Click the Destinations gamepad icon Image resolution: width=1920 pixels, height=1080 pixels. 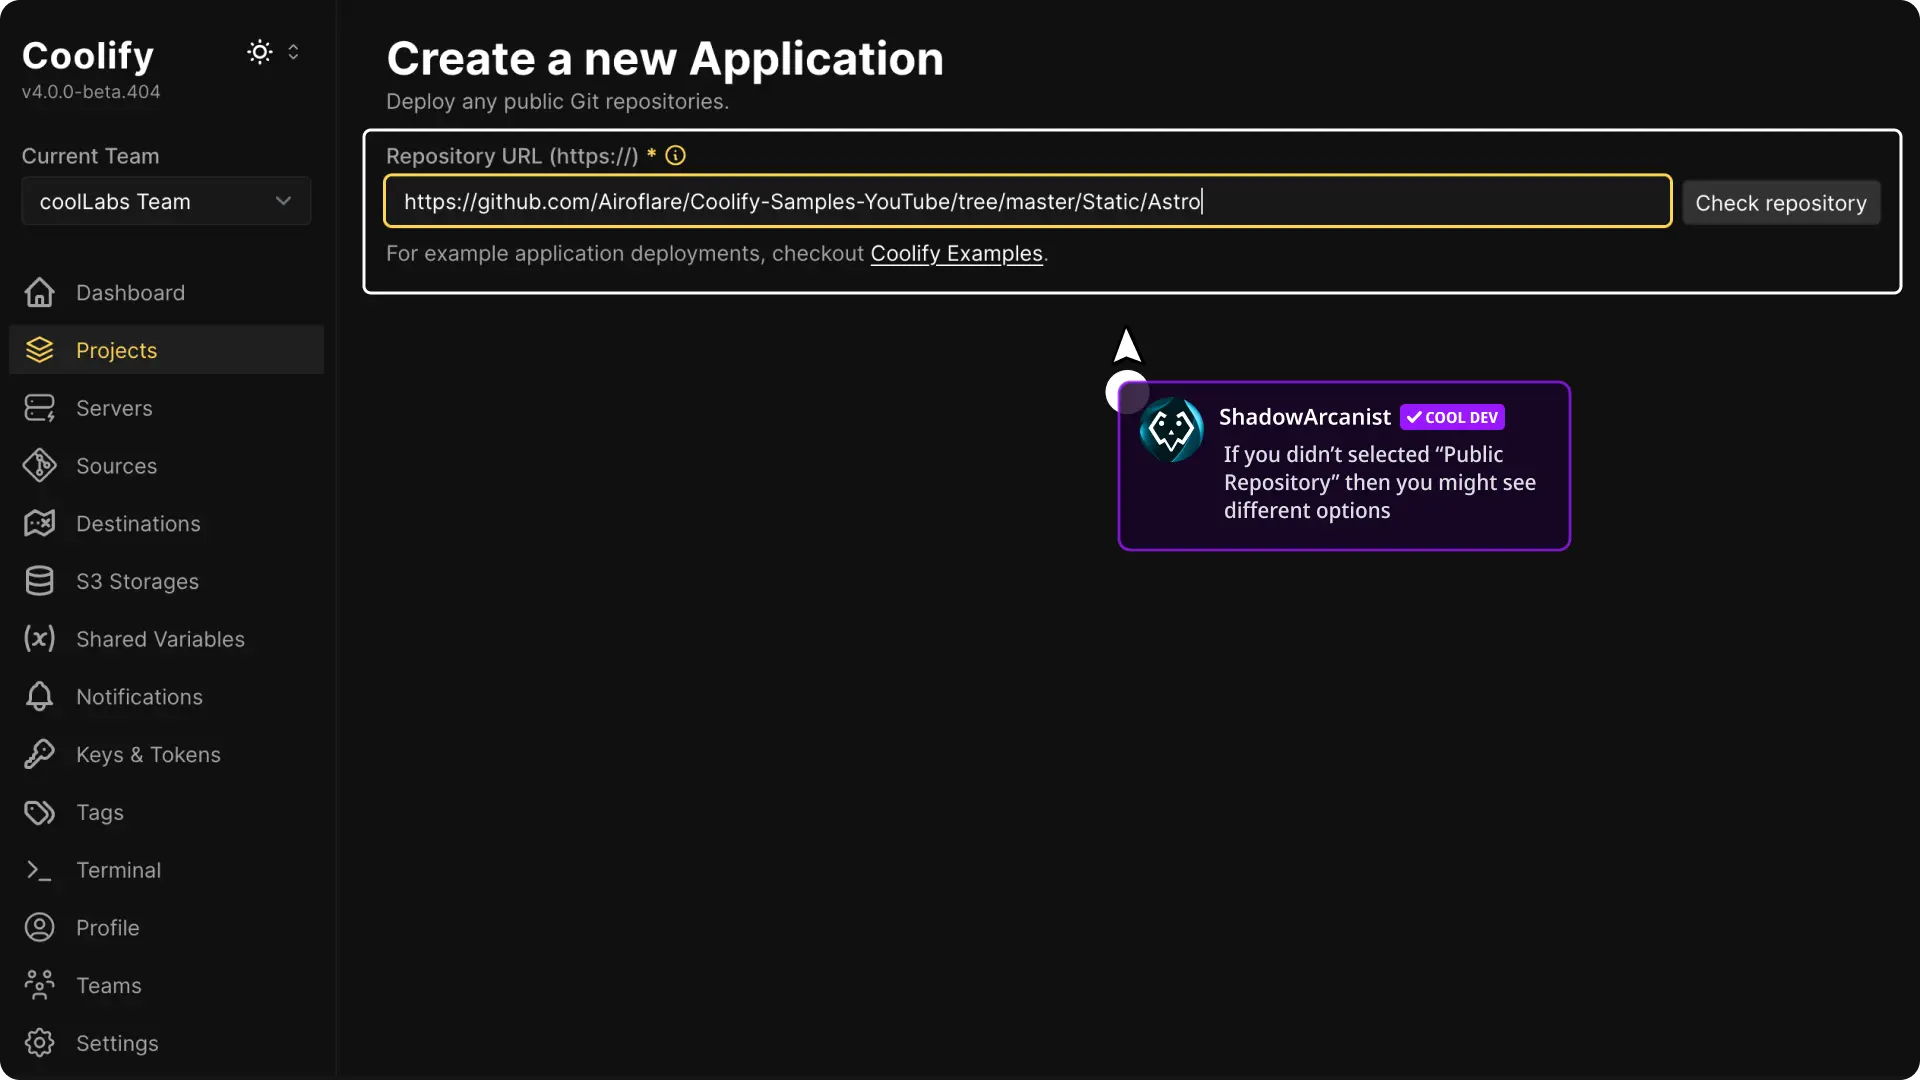[x=38, y=523]
